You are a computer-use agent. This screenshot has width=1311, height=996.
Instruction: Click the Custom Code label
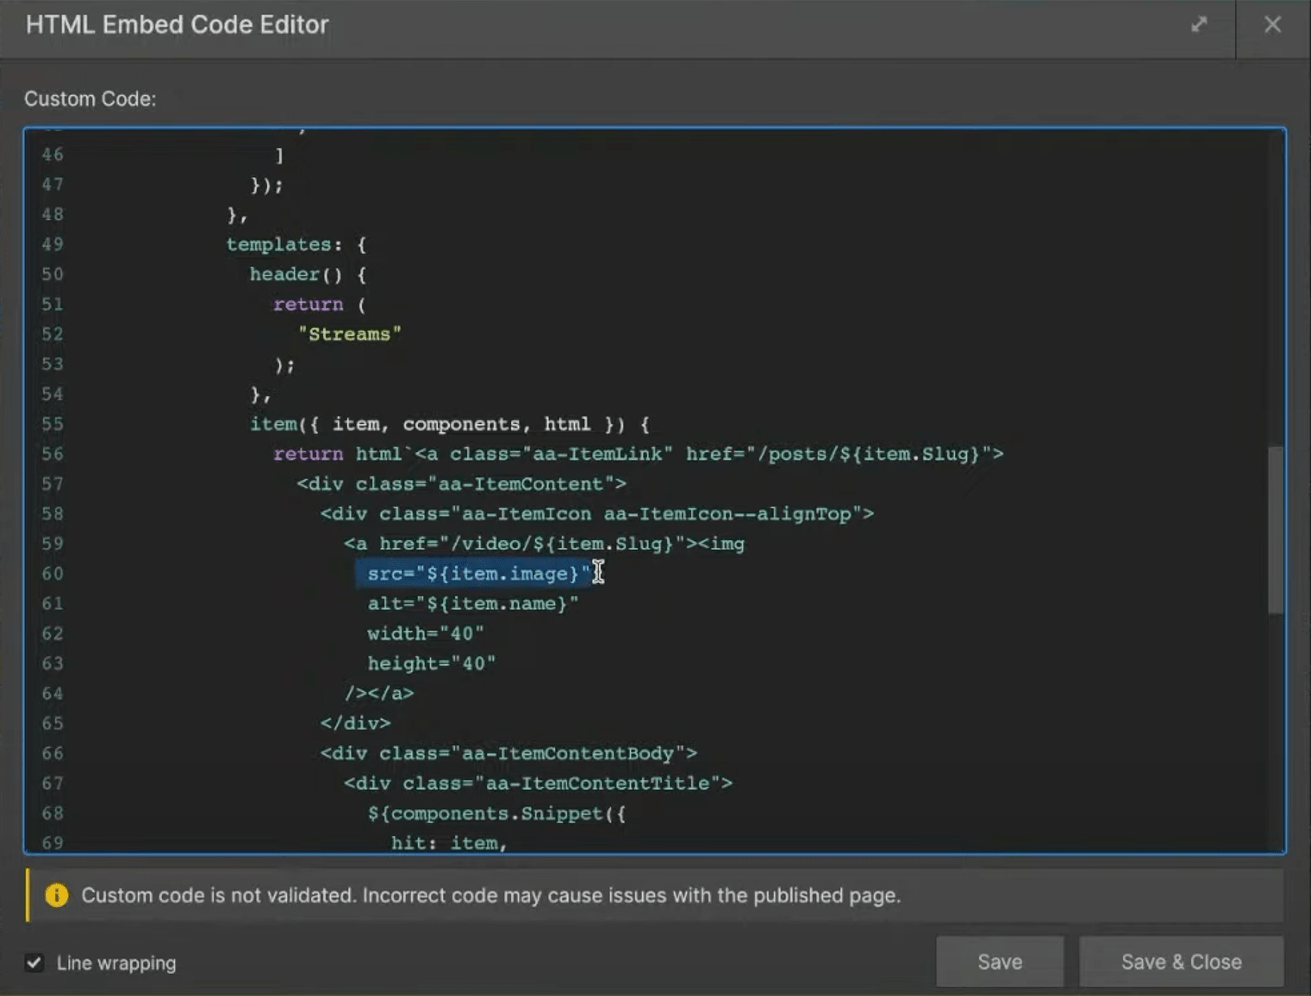91,98
